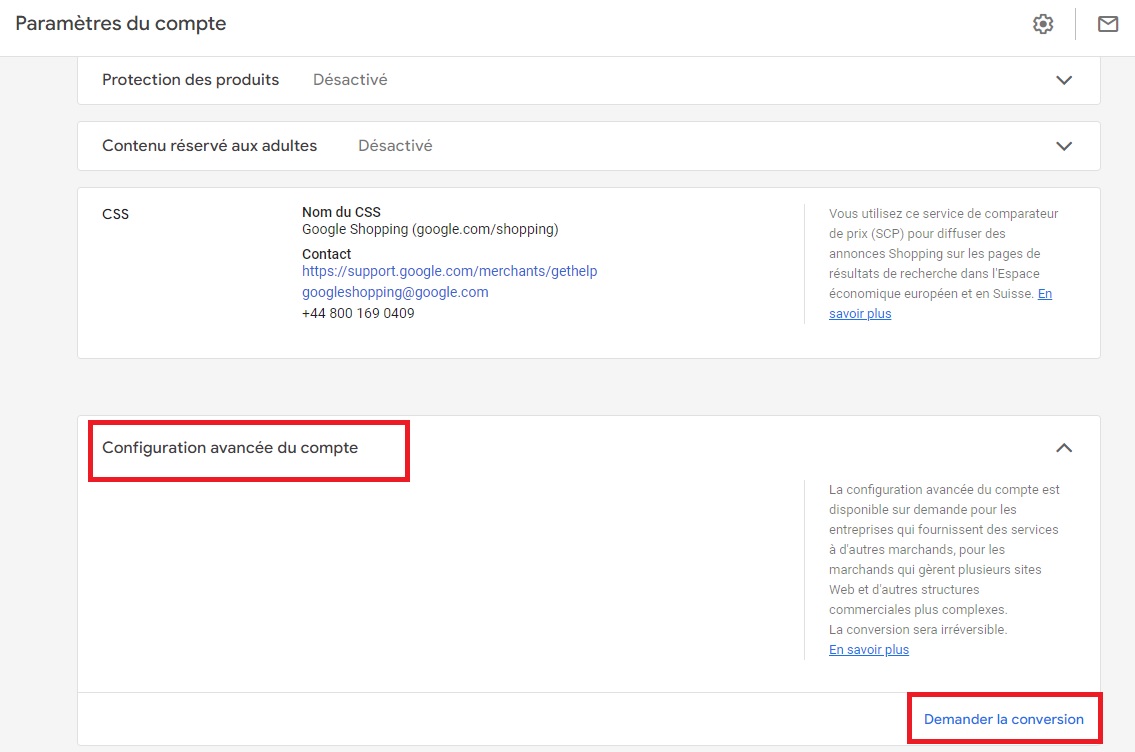Click the Désactivé status for Protection des produits
The image size is (1135, 752).
point(350,79)
